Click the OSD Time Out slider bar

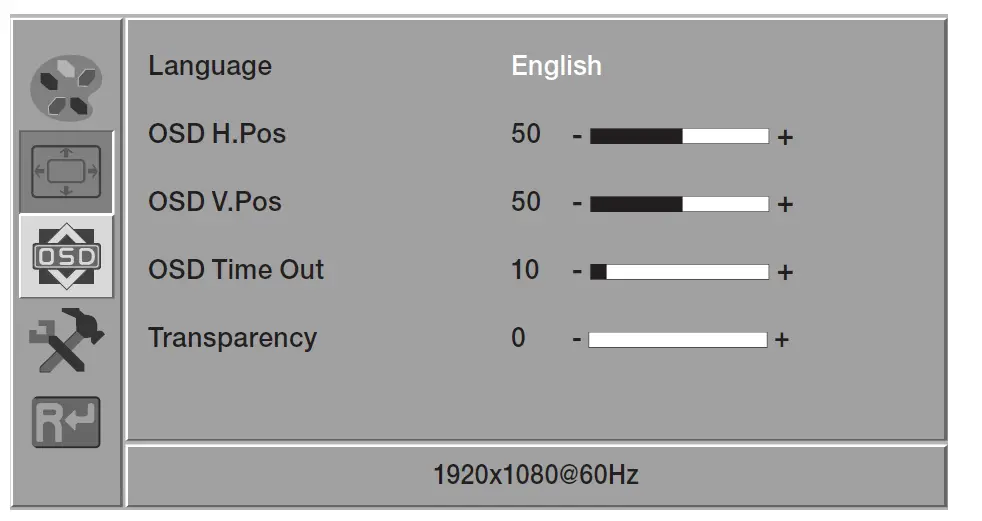679,272
